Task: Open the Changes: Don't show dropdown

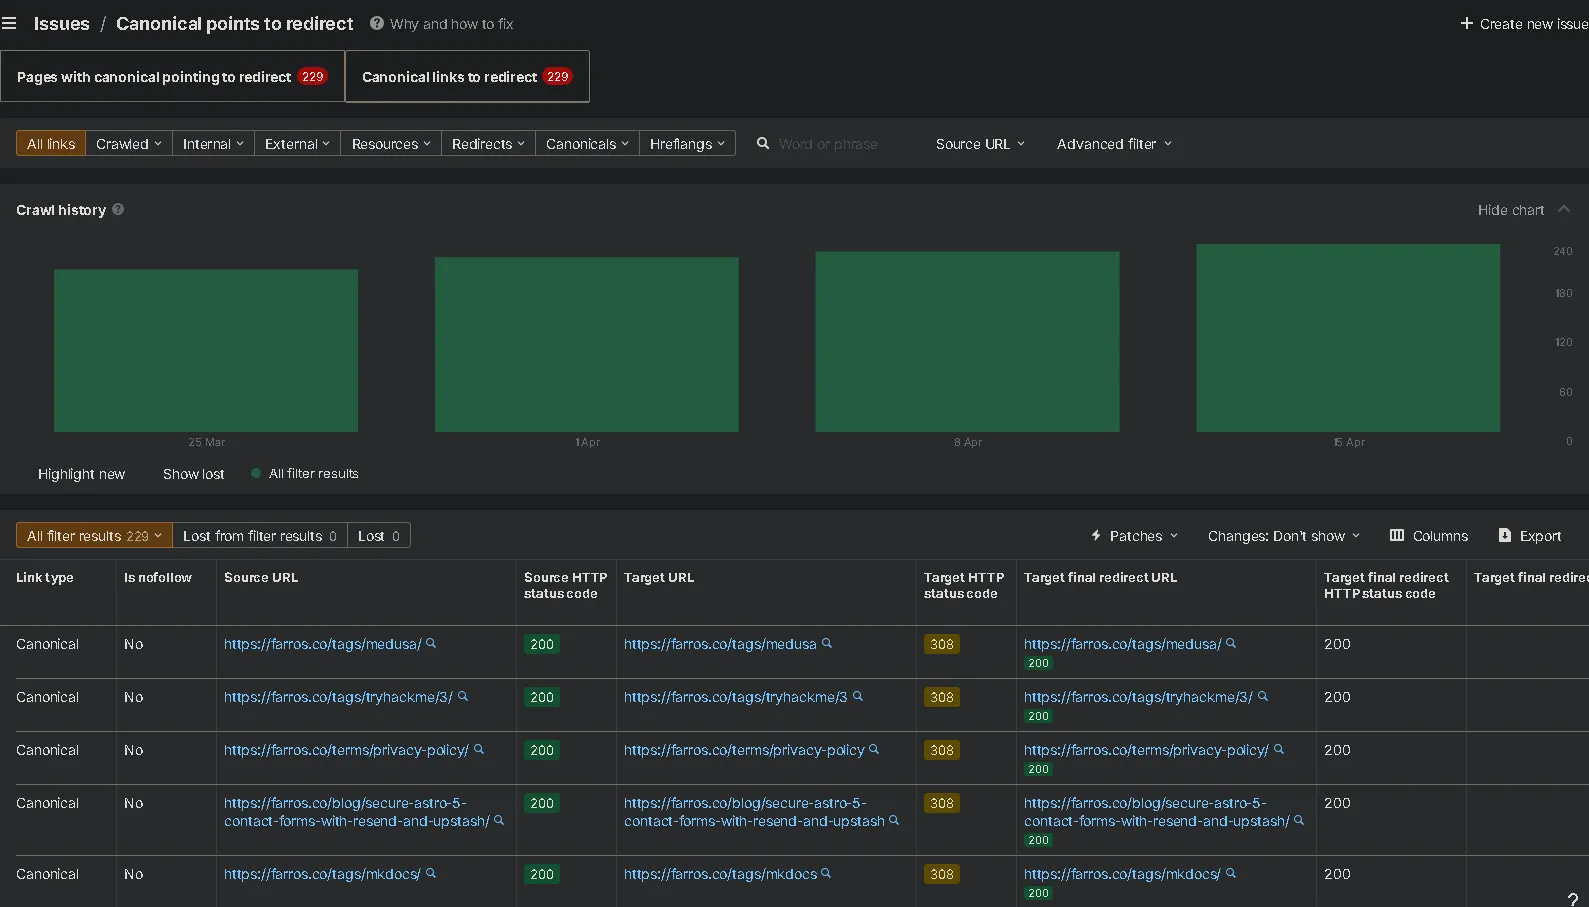Action: point(1283,536)
